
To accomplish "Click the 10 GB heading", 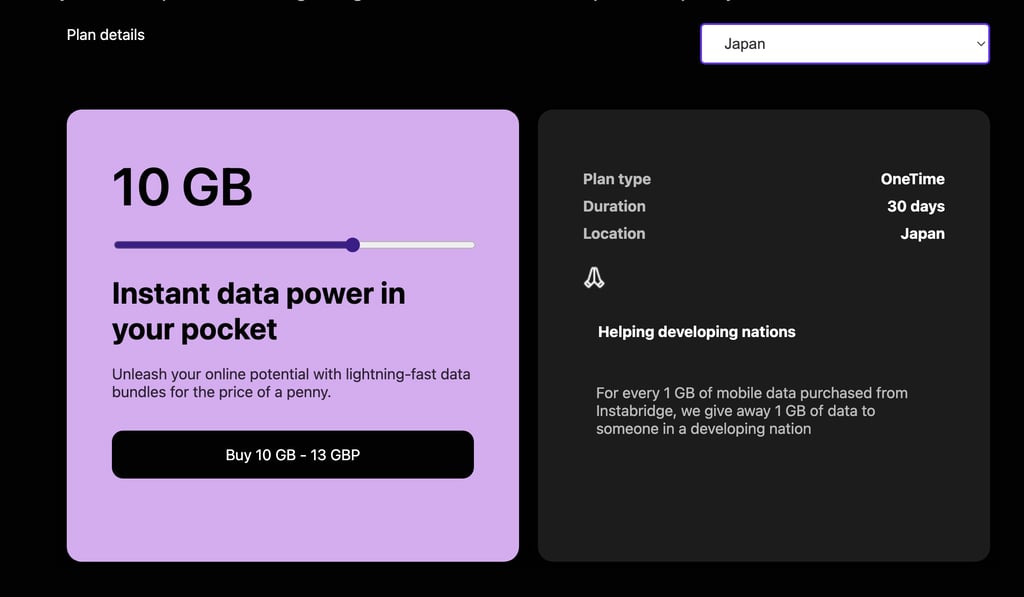I will pos(182,187).
